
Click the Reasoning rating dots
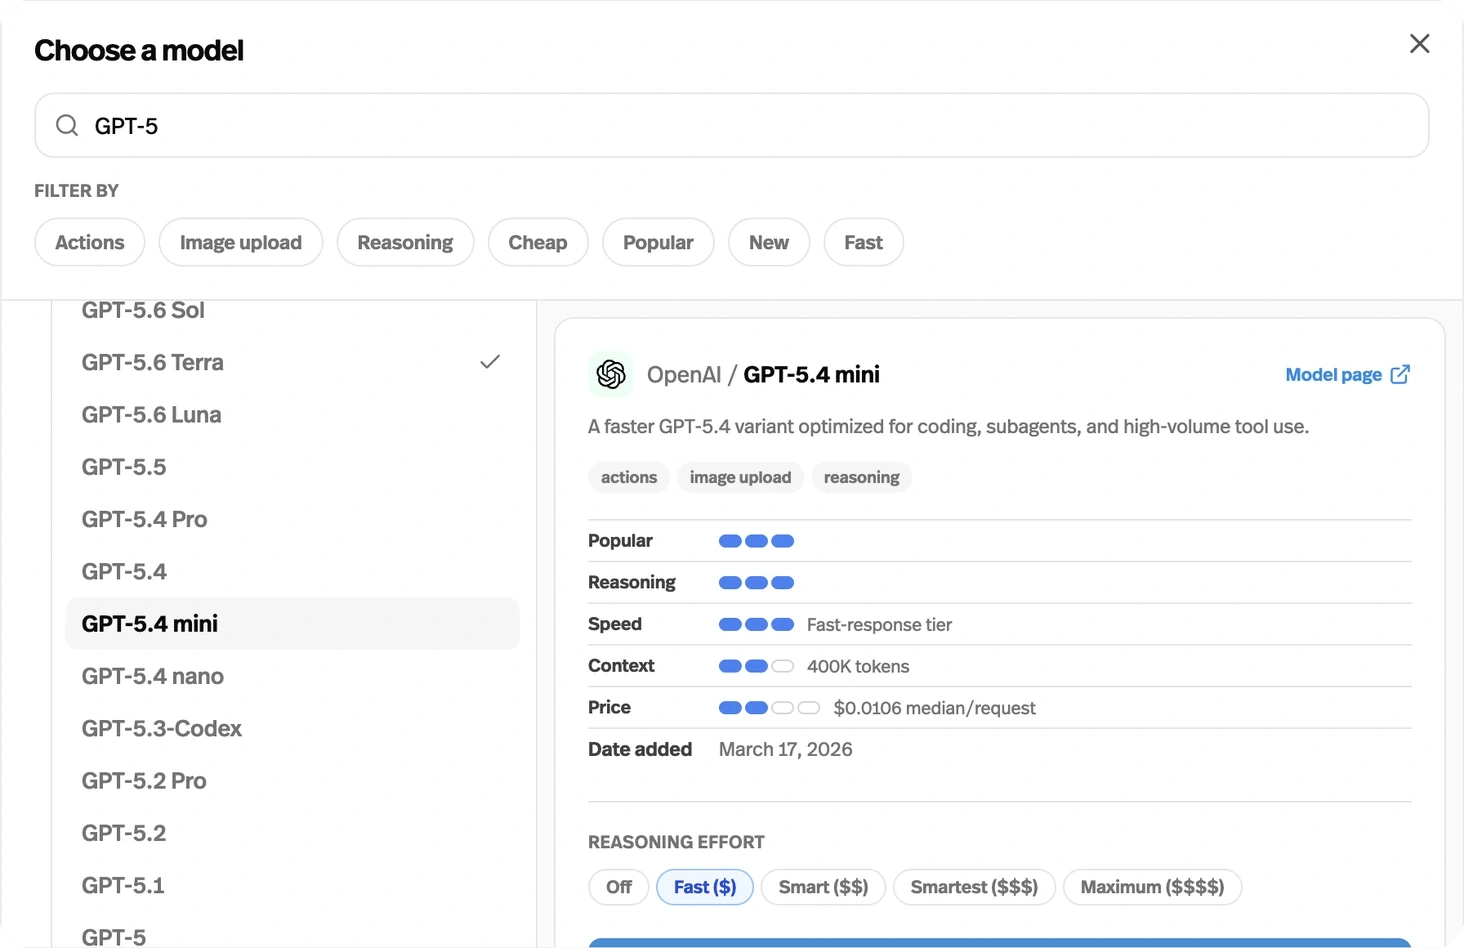pyautogui.click(x=756, y=583)
